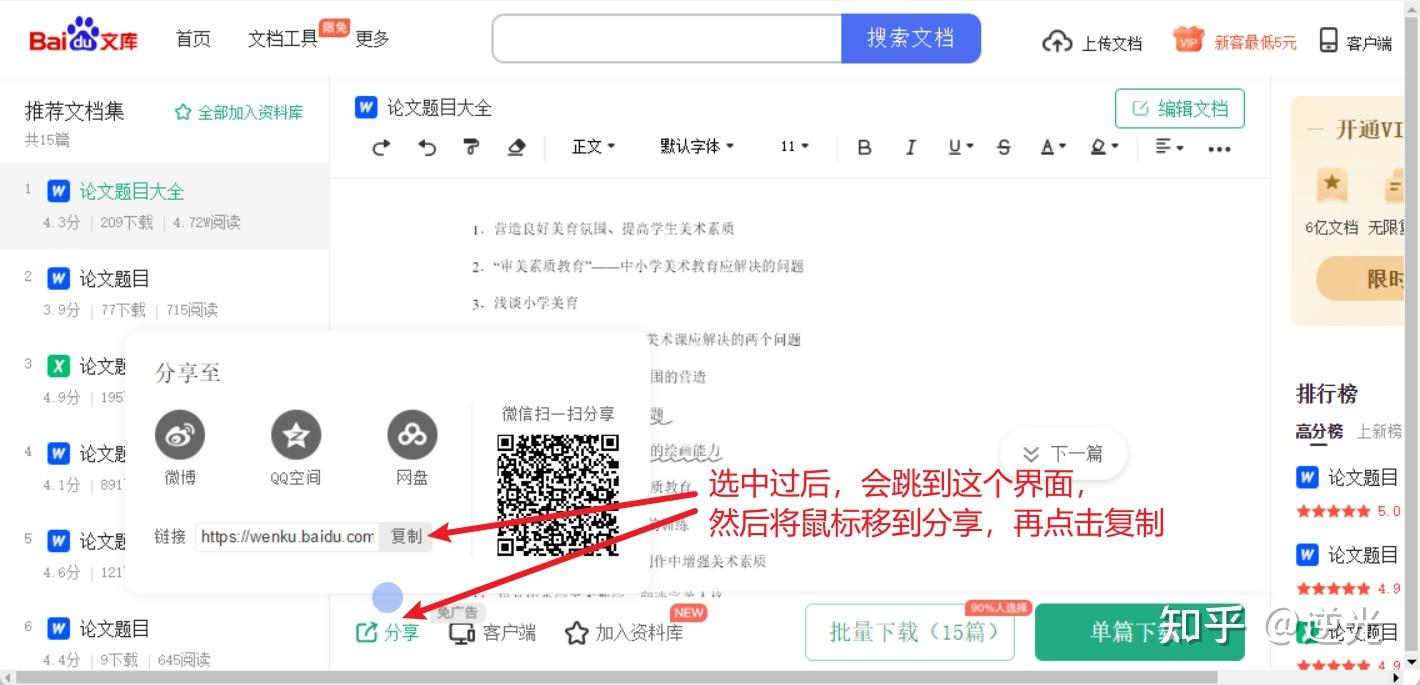Image resolution: width=1420 pixels, height=685 pixels.
Task: Click the undo arrow in editor toolbar
Action: click(427, 147)
